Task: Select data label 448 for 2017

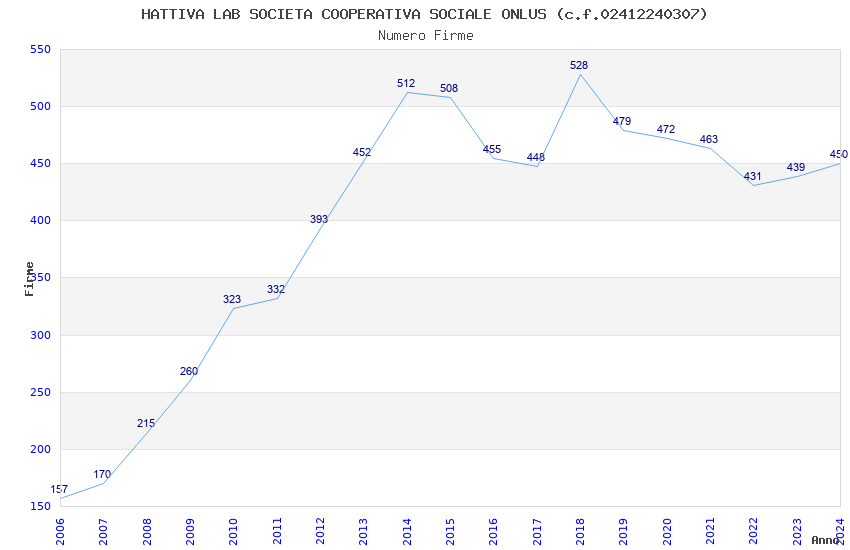Action: click(536, 157)
